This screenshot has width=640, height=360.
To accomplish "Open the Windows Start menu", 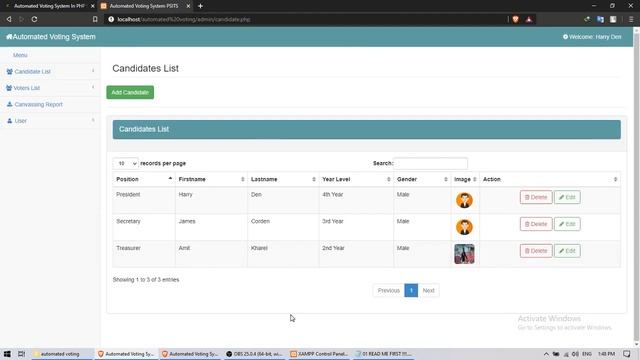I will click(x=7, y=354).
